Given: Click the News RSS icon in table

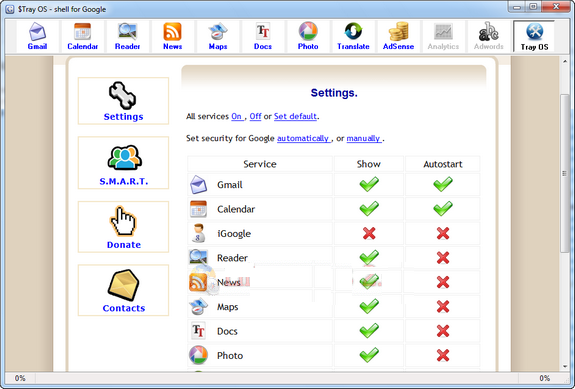Looking at the screenshot, I should click(198, 282).
